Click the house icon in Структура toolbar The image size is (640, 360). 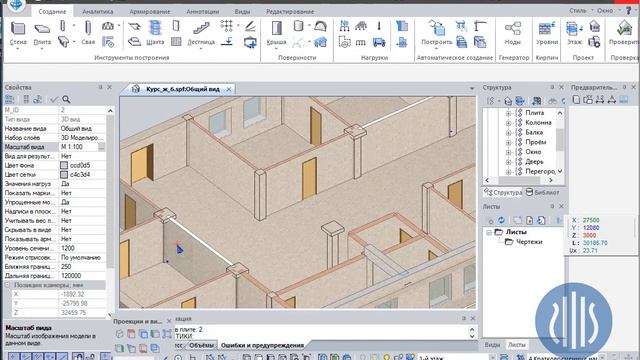[x=508, y=100]
